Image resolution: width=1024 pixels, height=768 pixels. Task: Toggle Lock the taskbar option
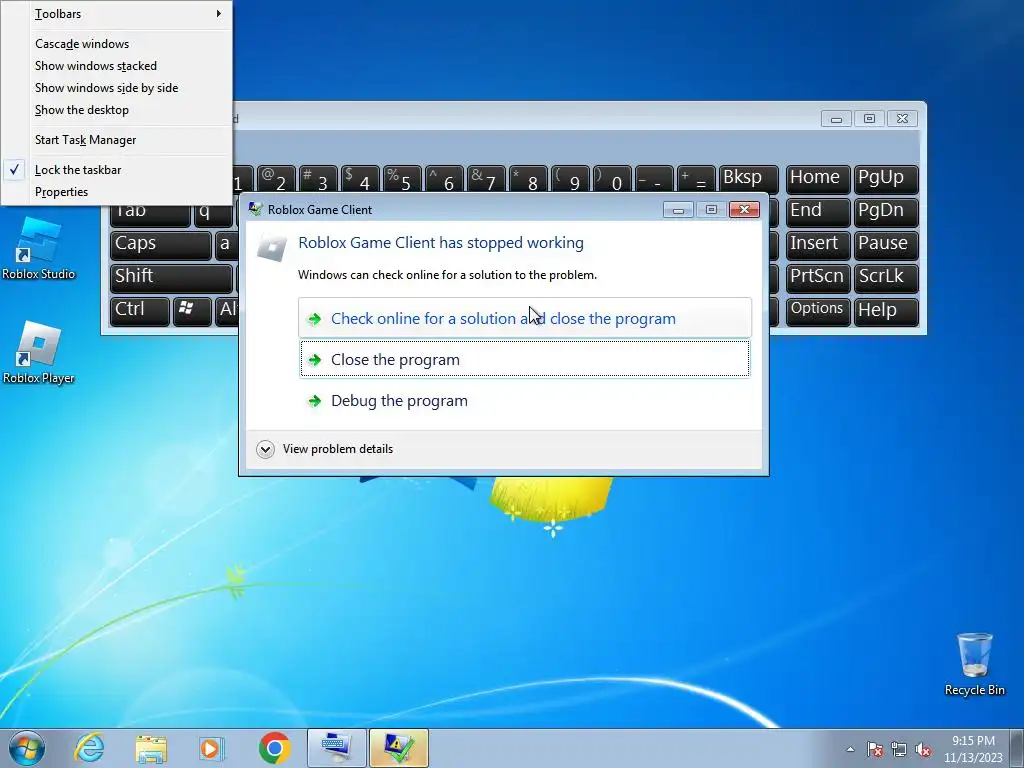click(x=116, y=170)
